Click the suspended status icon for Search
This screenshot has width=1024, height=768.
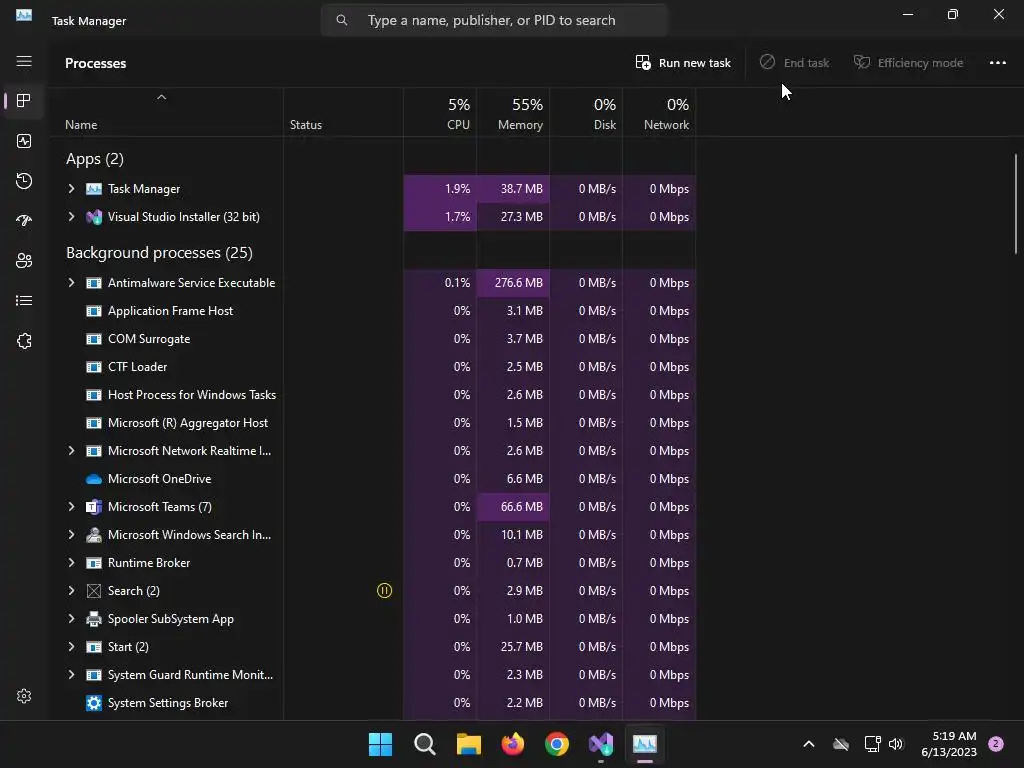click(x=385, y=590)
